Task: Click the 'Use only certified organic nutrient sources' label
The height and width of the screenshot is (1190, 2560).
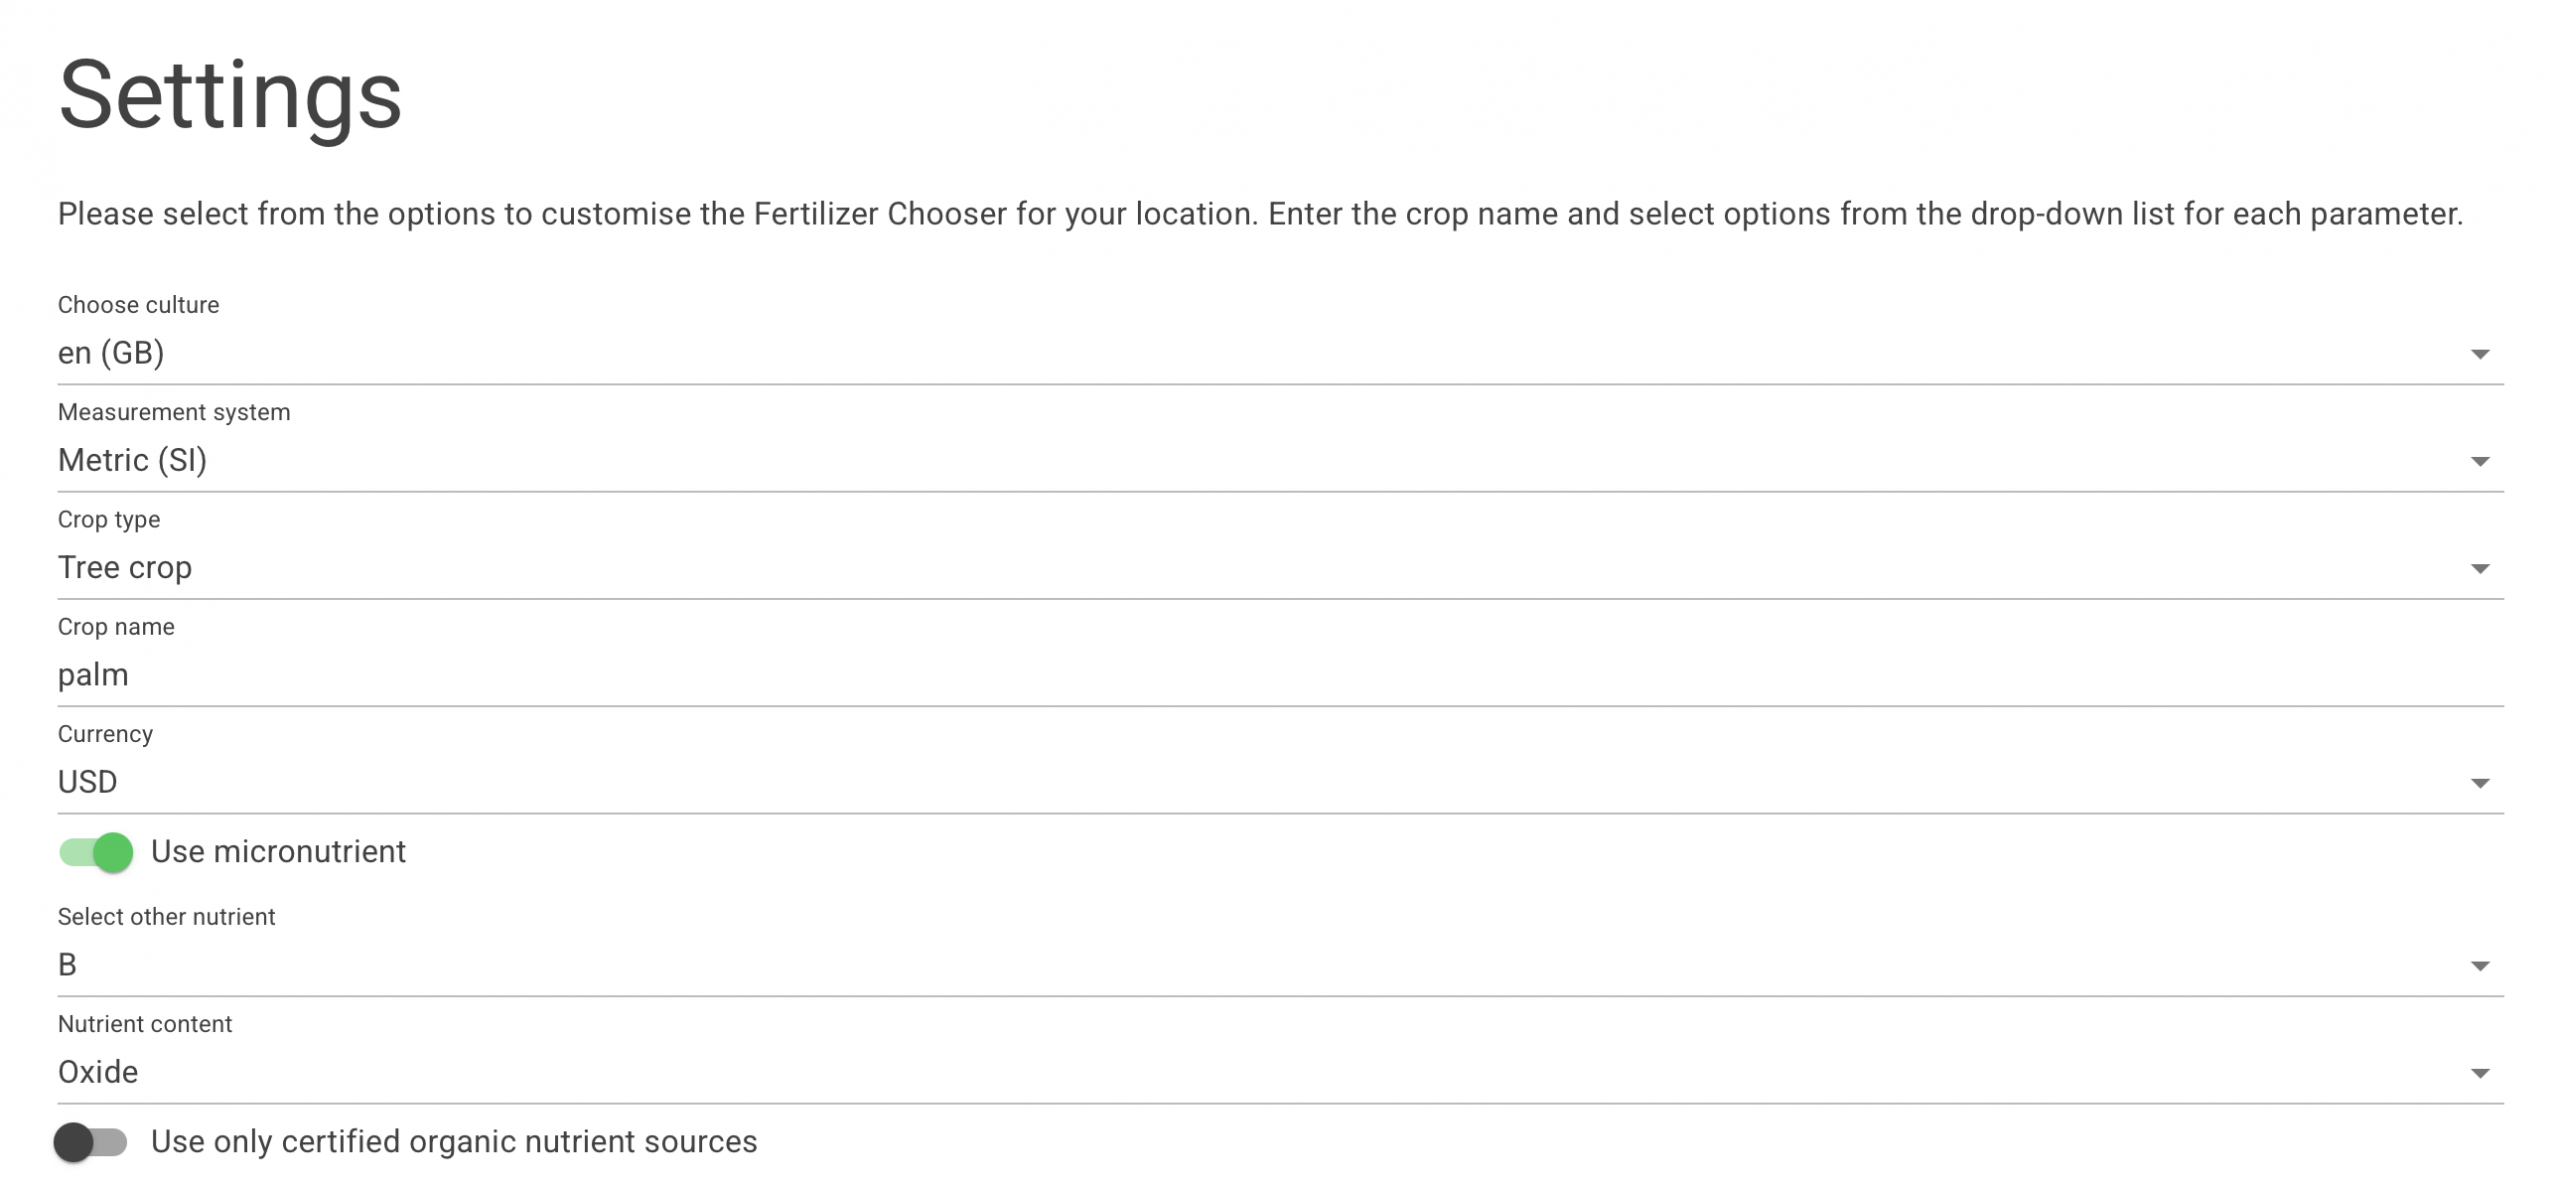Action: coord(454,1142)
